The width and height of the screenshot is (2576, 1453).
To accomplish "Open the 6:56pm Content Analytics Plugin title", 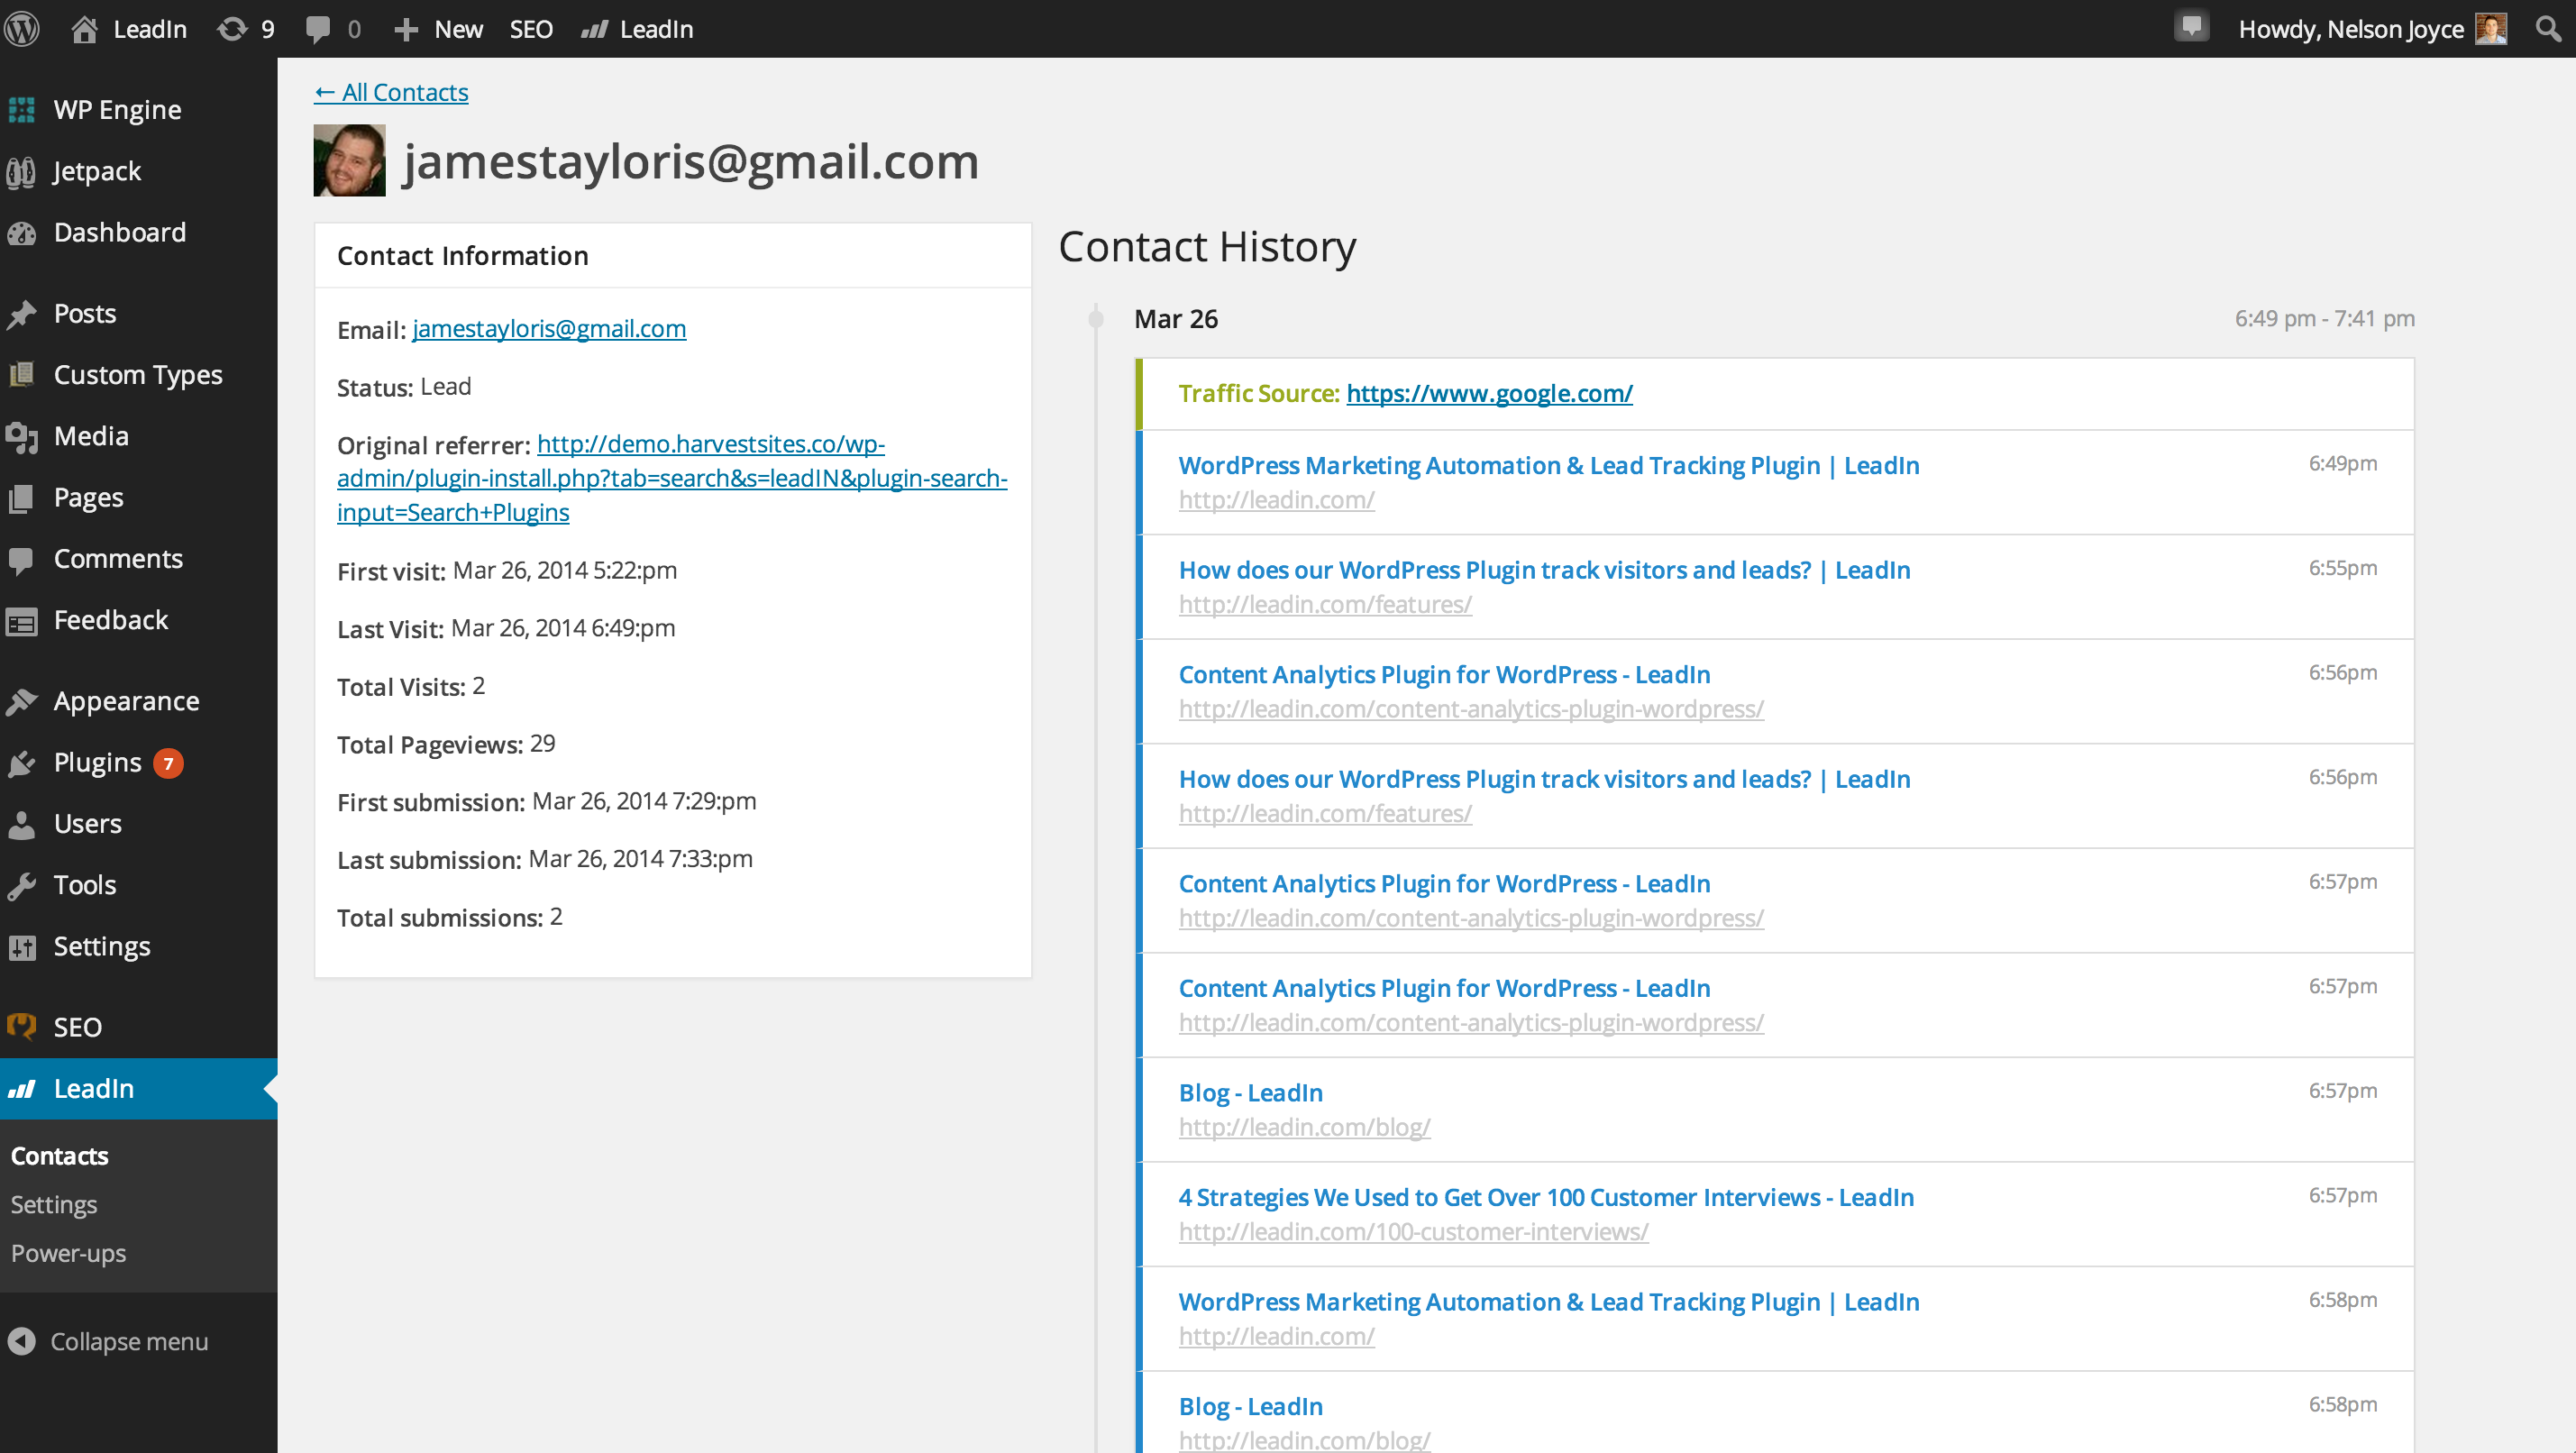I will [1444, 674].
